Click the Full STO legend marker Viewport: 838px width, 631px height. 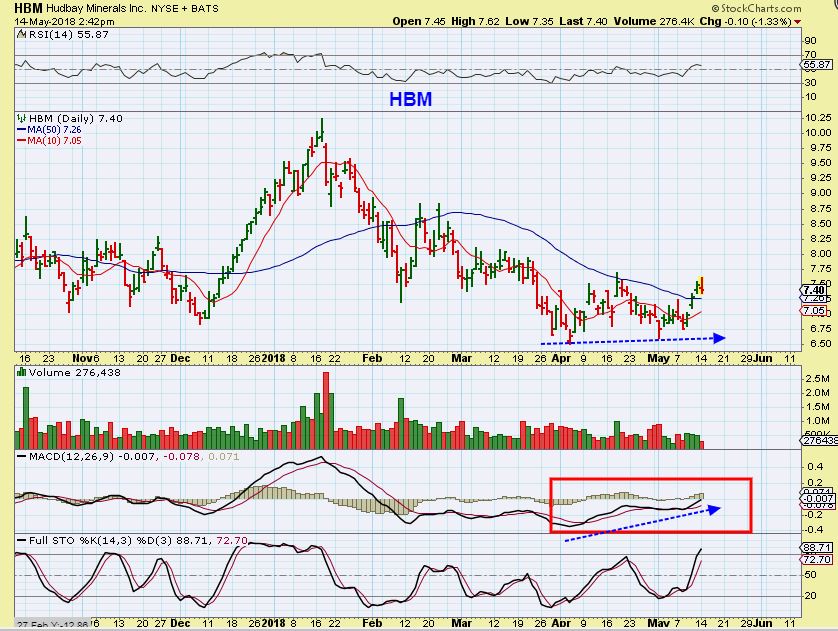pyautogui.click(x=21, y=541)
